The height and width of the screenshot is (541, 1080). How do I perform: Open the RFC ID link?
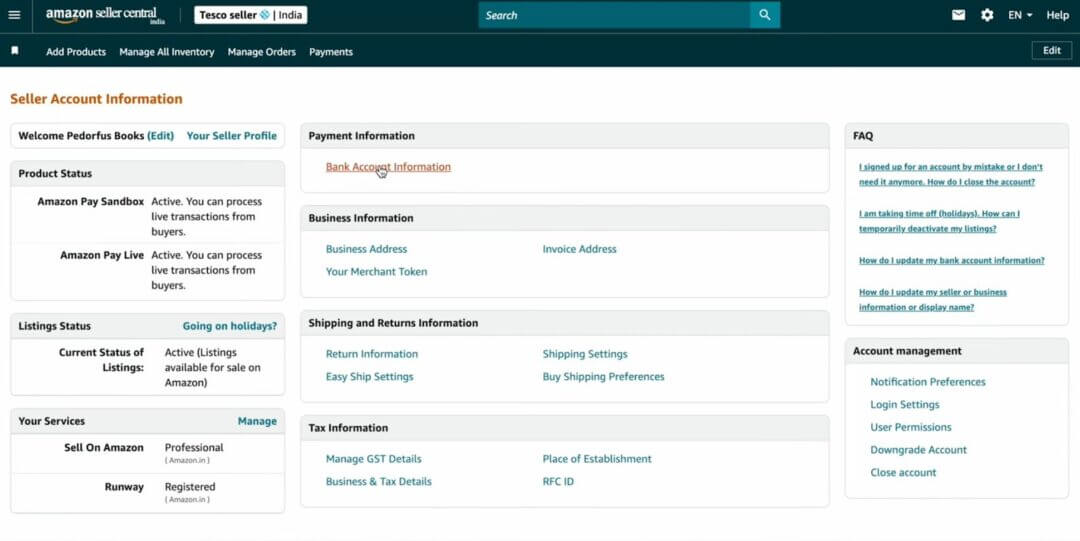coord(558,481)
